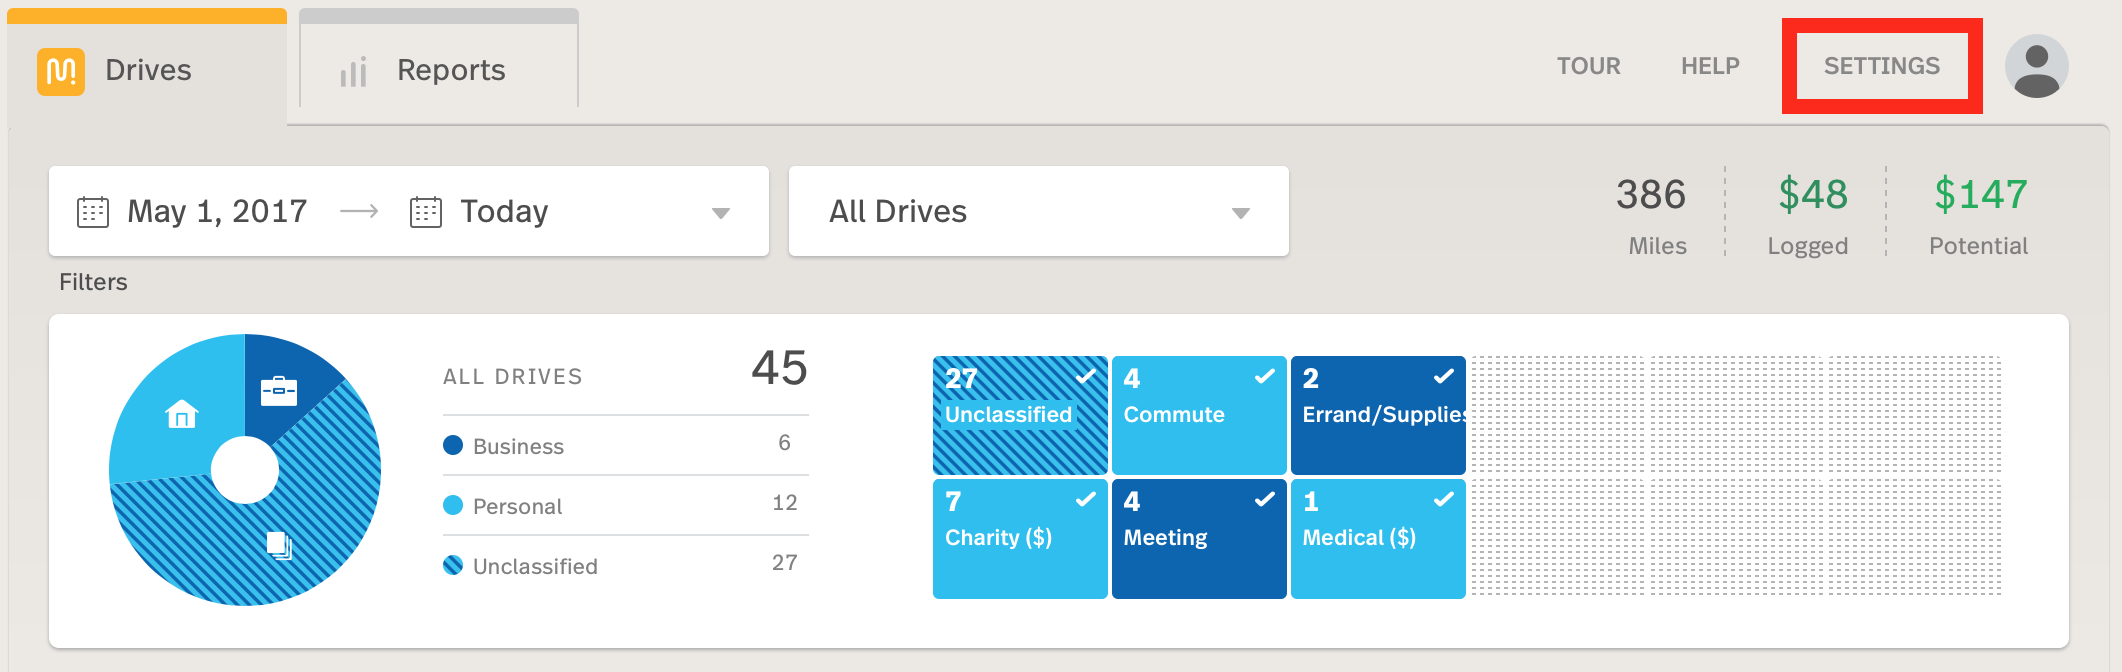Toggle the Unclassified tile checkmark
Viewport: 2122px width, 672px height.
click(x=1086, y=377)
